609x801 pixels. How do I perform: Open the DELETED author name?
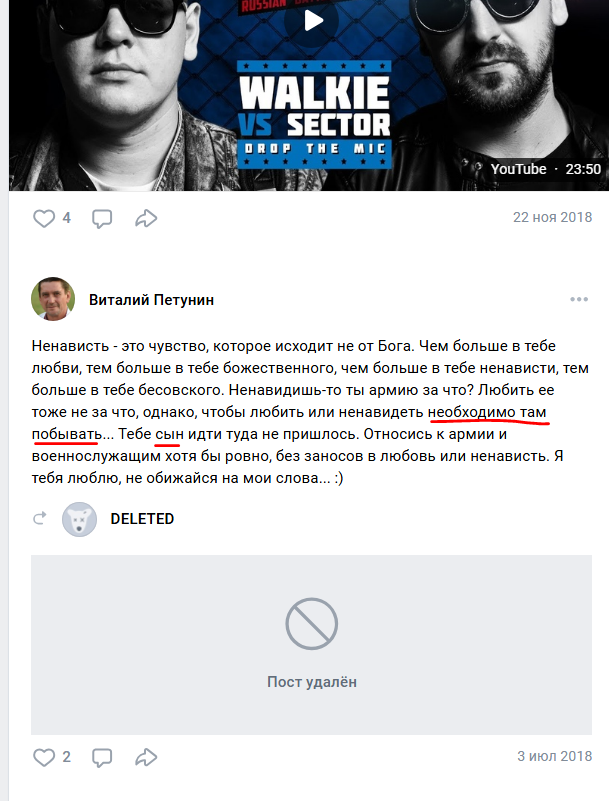click(x=142, y=519)
